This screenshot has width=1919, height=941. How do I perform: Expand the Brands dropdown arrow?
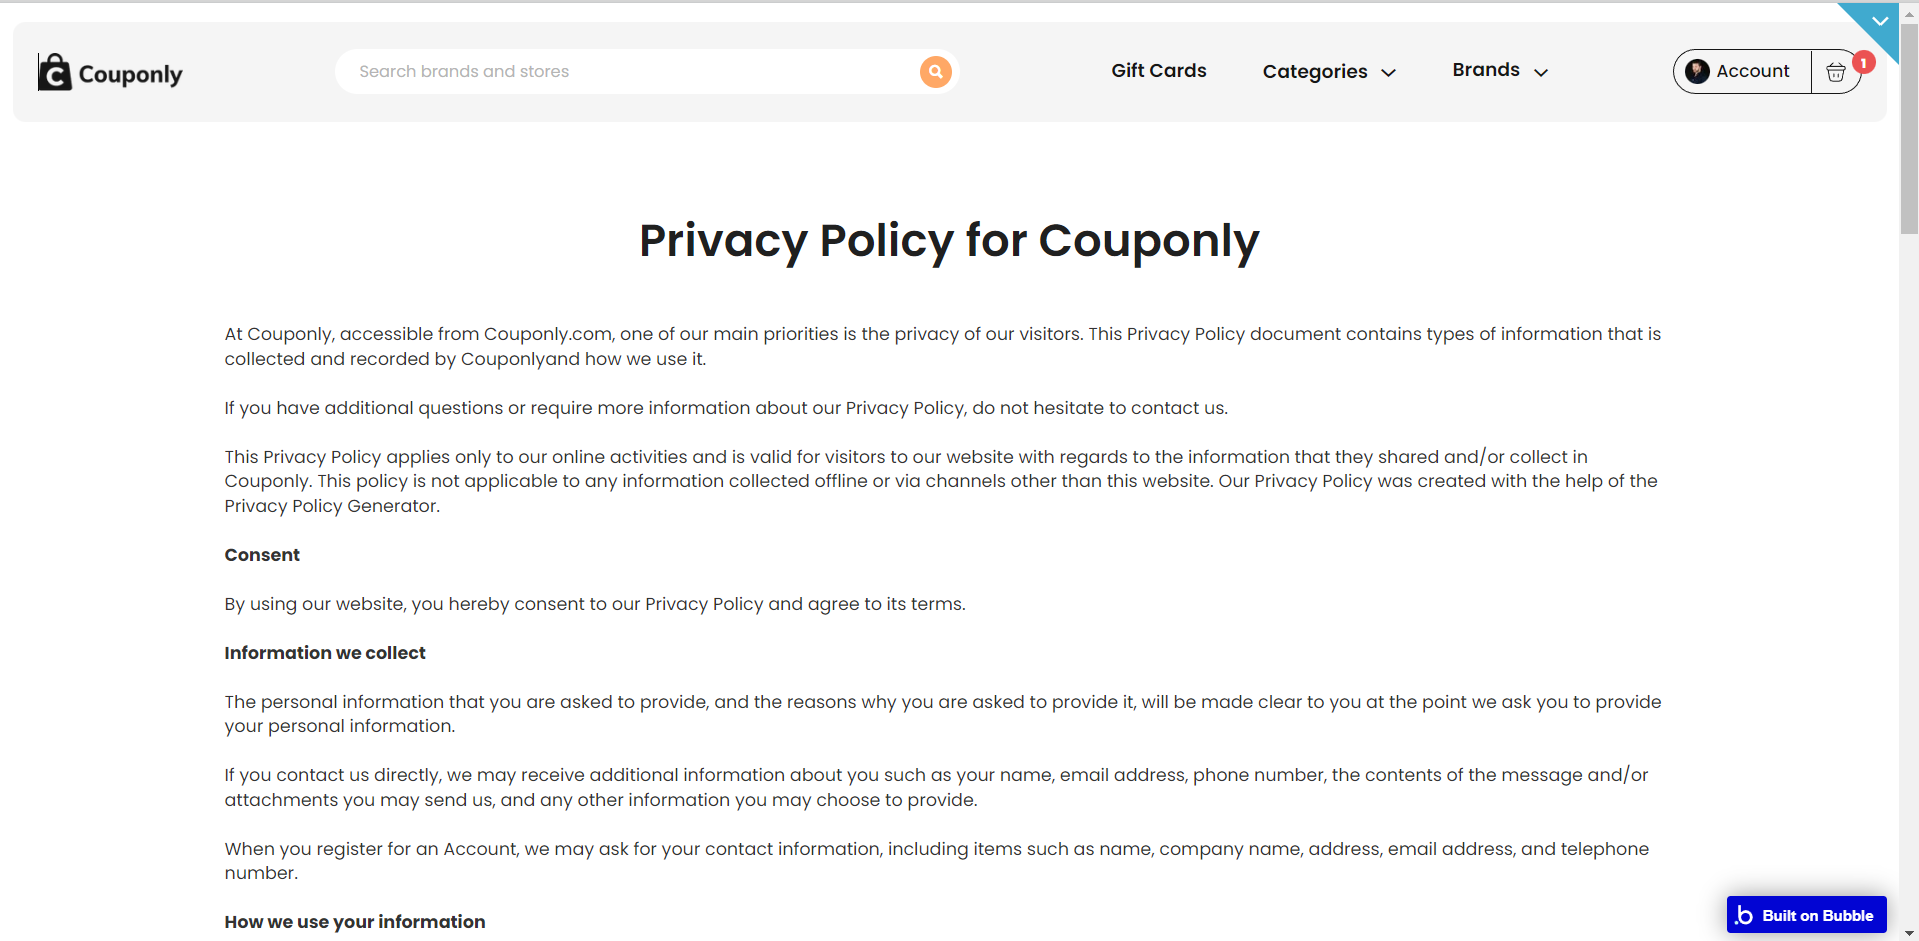coord(1541,73)
